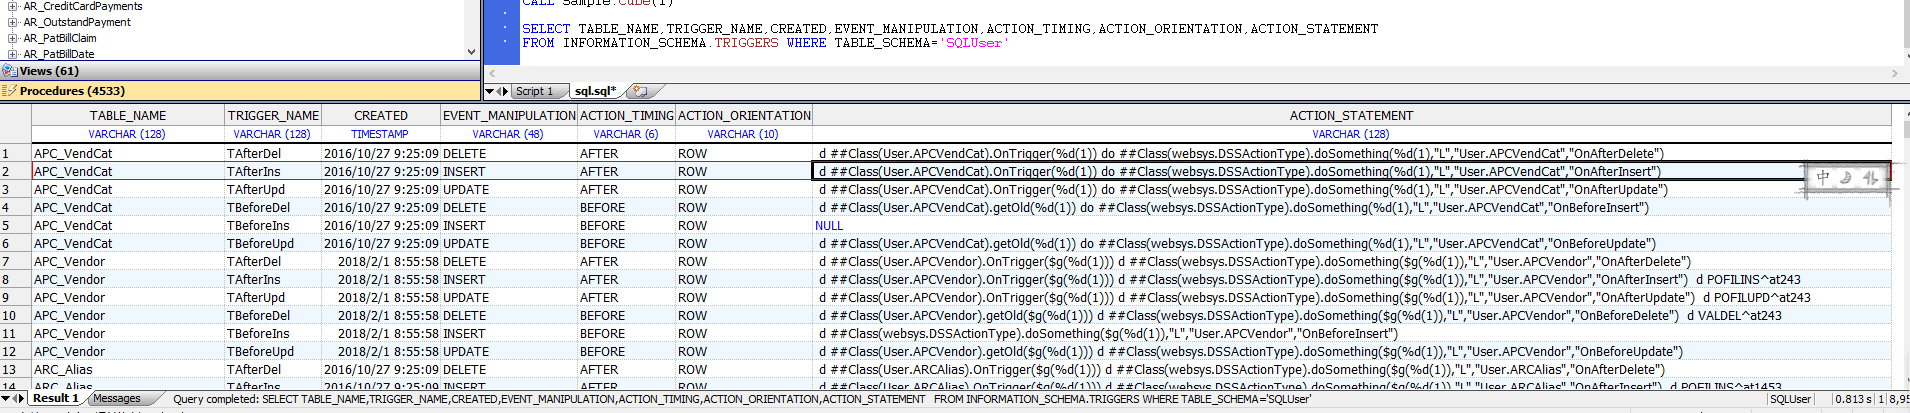
Task: Click the ACTION_STATEMENT column header
Action: pos(1351,116)
